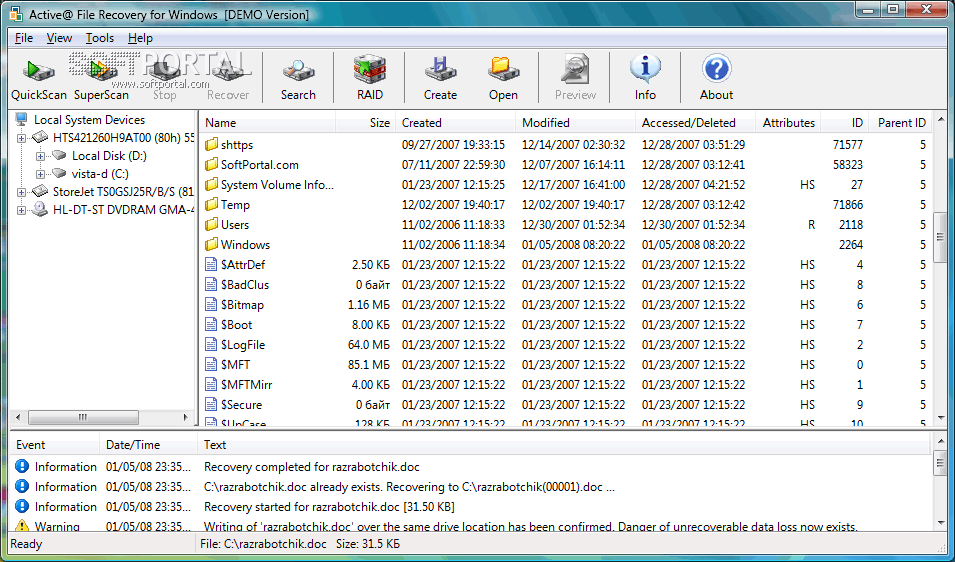Select the SoftPortal.com folder icon
The image size is (955, 562).
coord(211,164)
